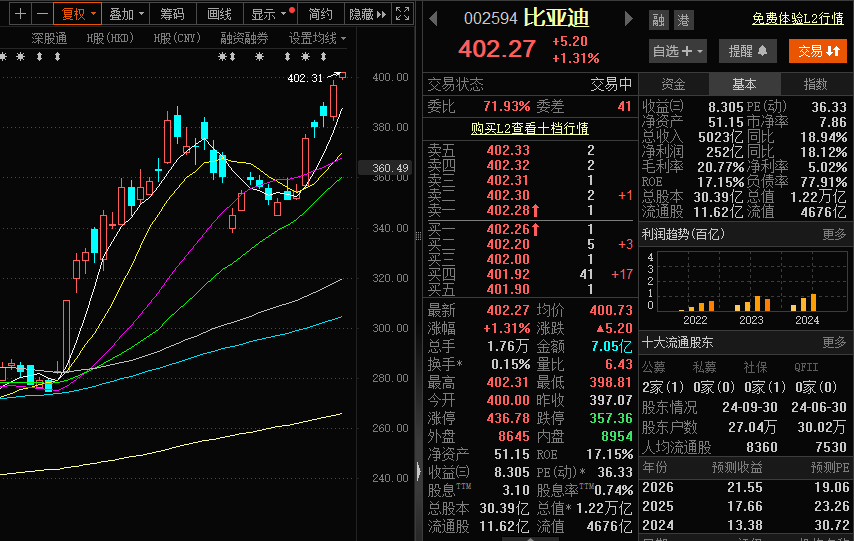Click 购买L2查看十档行情 link
The image size is (854, 541).
[x=529, y=128]
